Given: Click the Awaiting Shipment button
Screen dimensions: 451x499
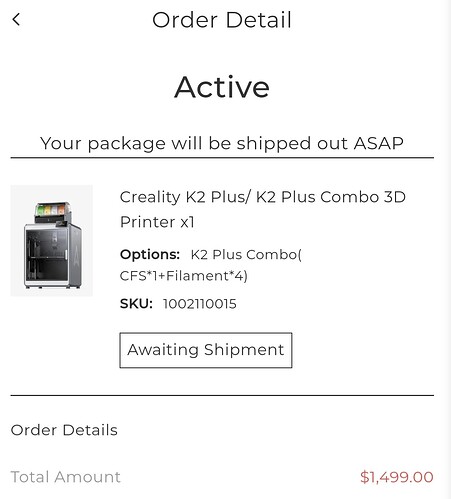Looking at the screenshot, I should (x=206, y=350).
